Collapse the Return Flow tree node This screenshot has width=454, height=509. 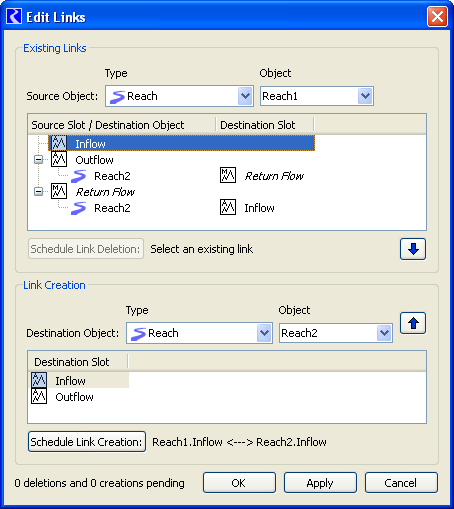[39, 192]
